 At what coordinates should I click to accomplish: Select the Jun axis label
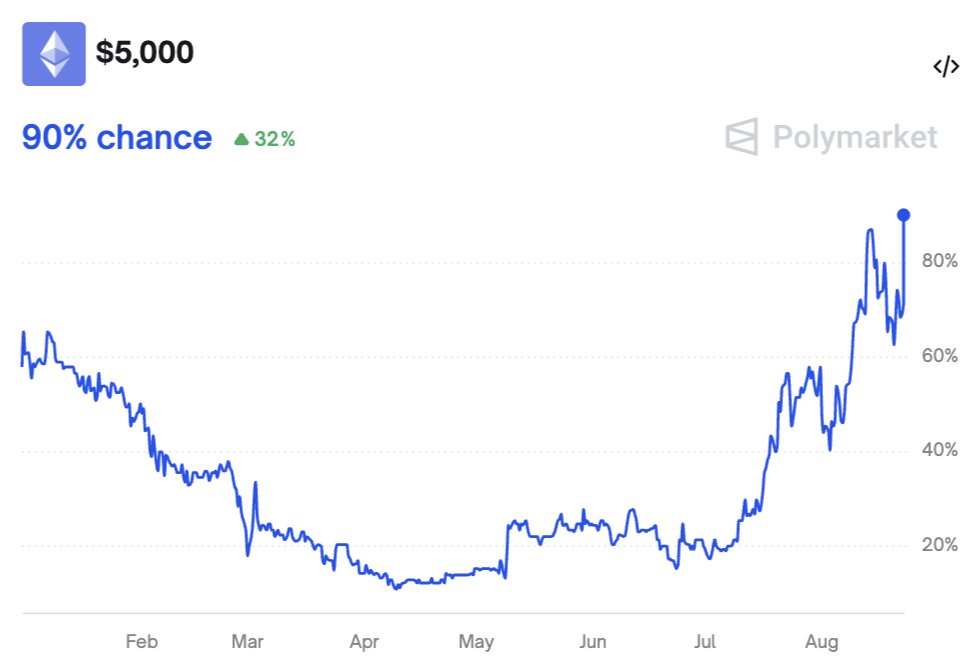[x=593, y=641]
